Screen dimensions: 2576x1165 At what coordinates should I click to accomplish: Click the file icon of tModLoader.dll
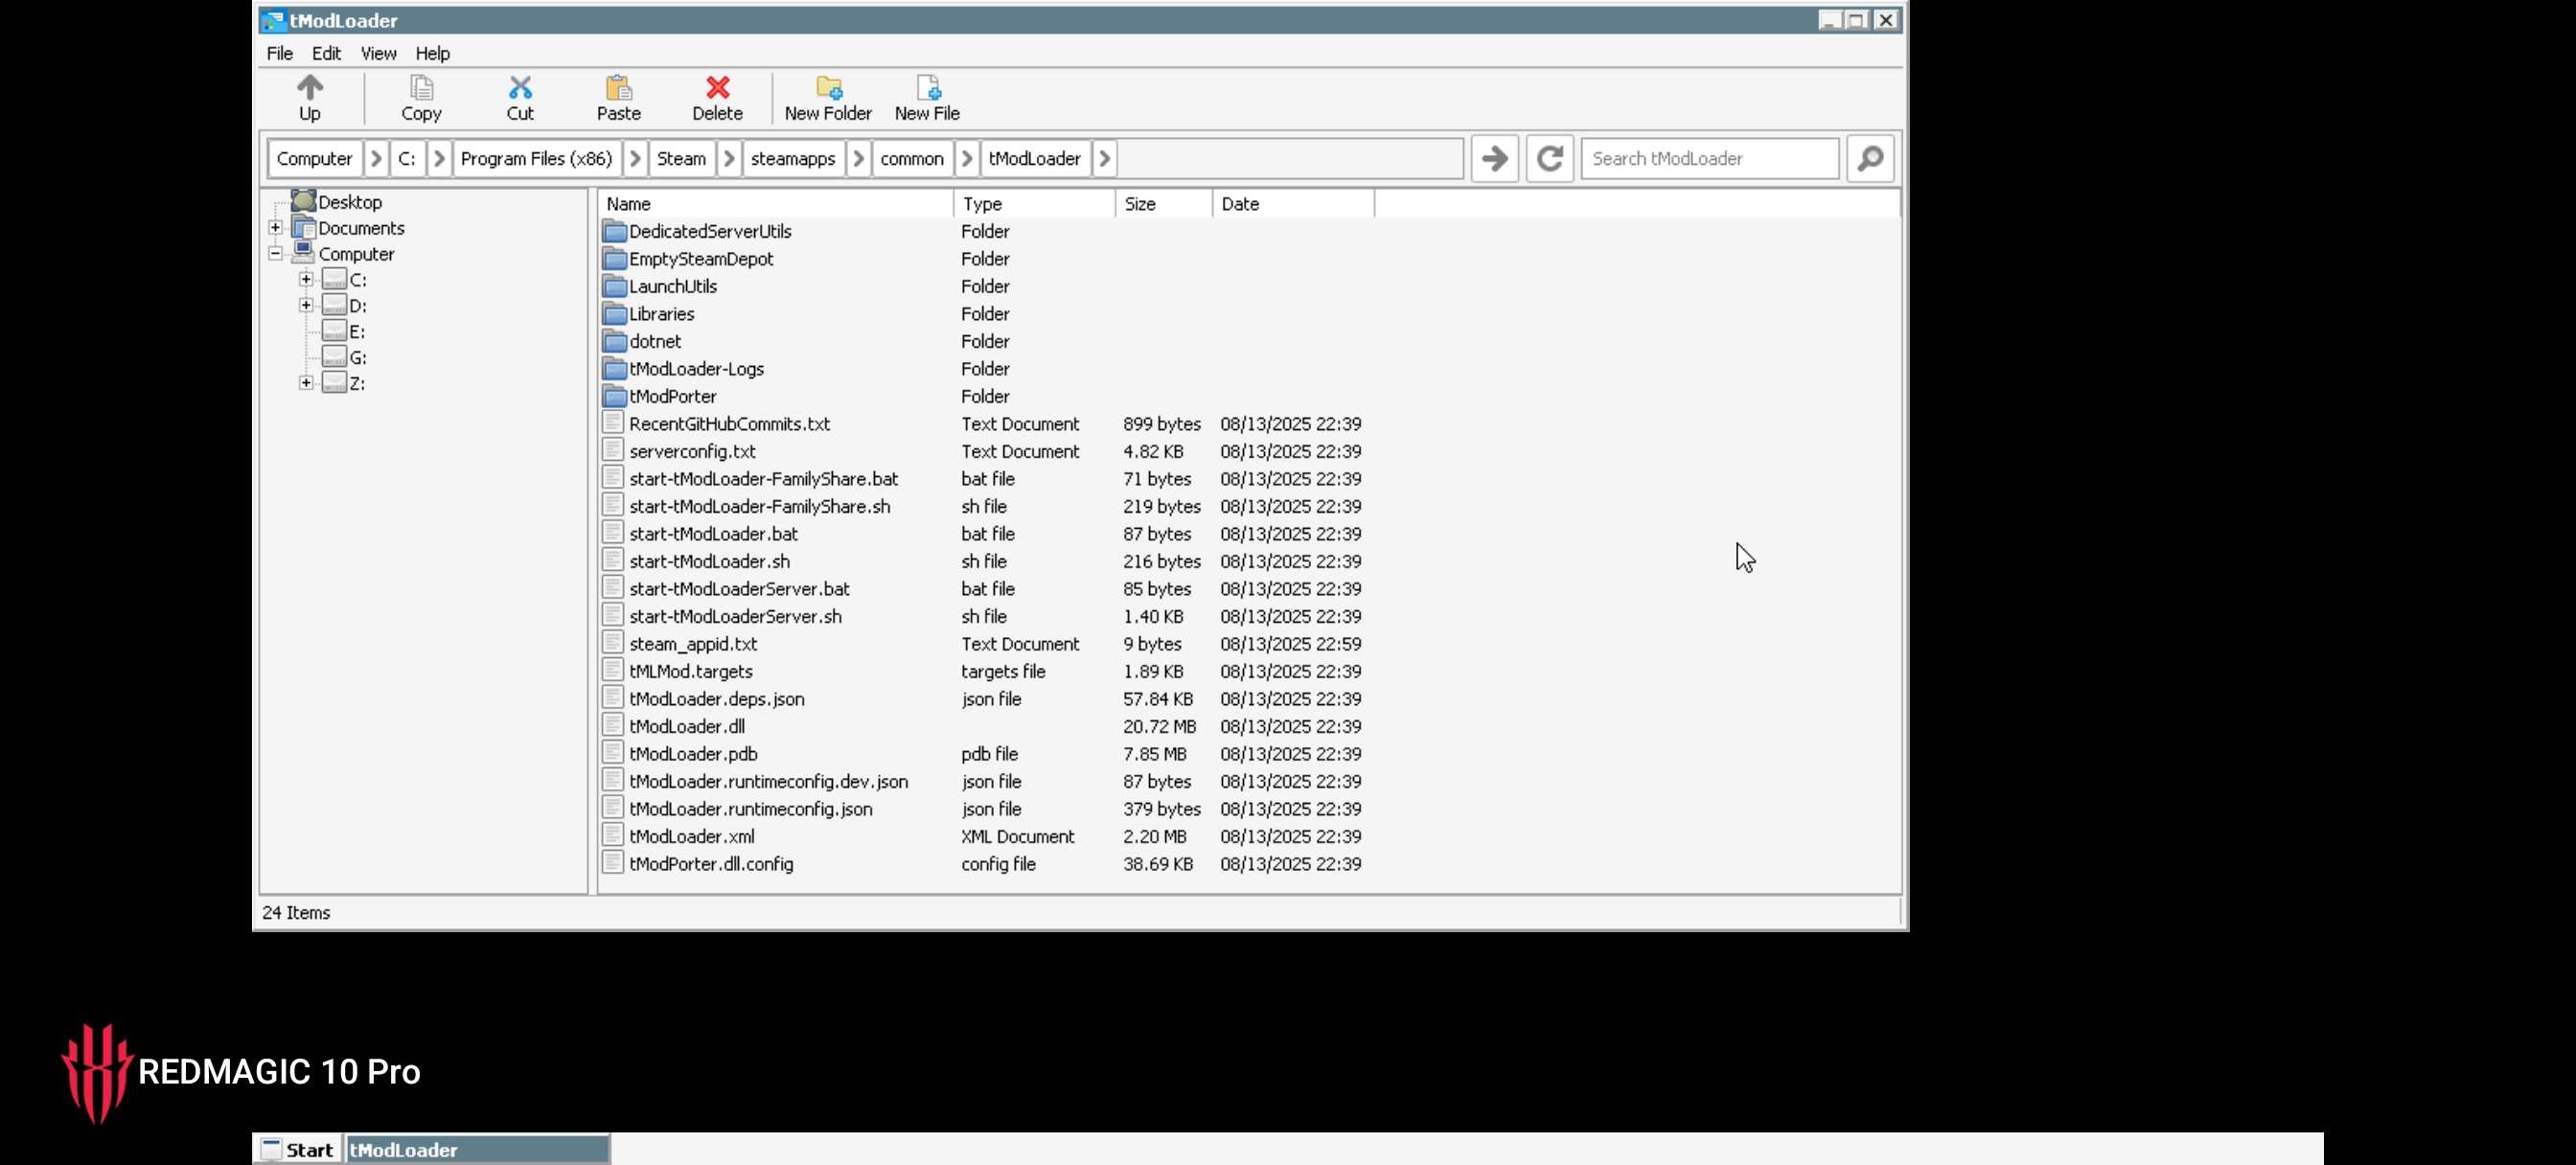click(x=613, y=726)
